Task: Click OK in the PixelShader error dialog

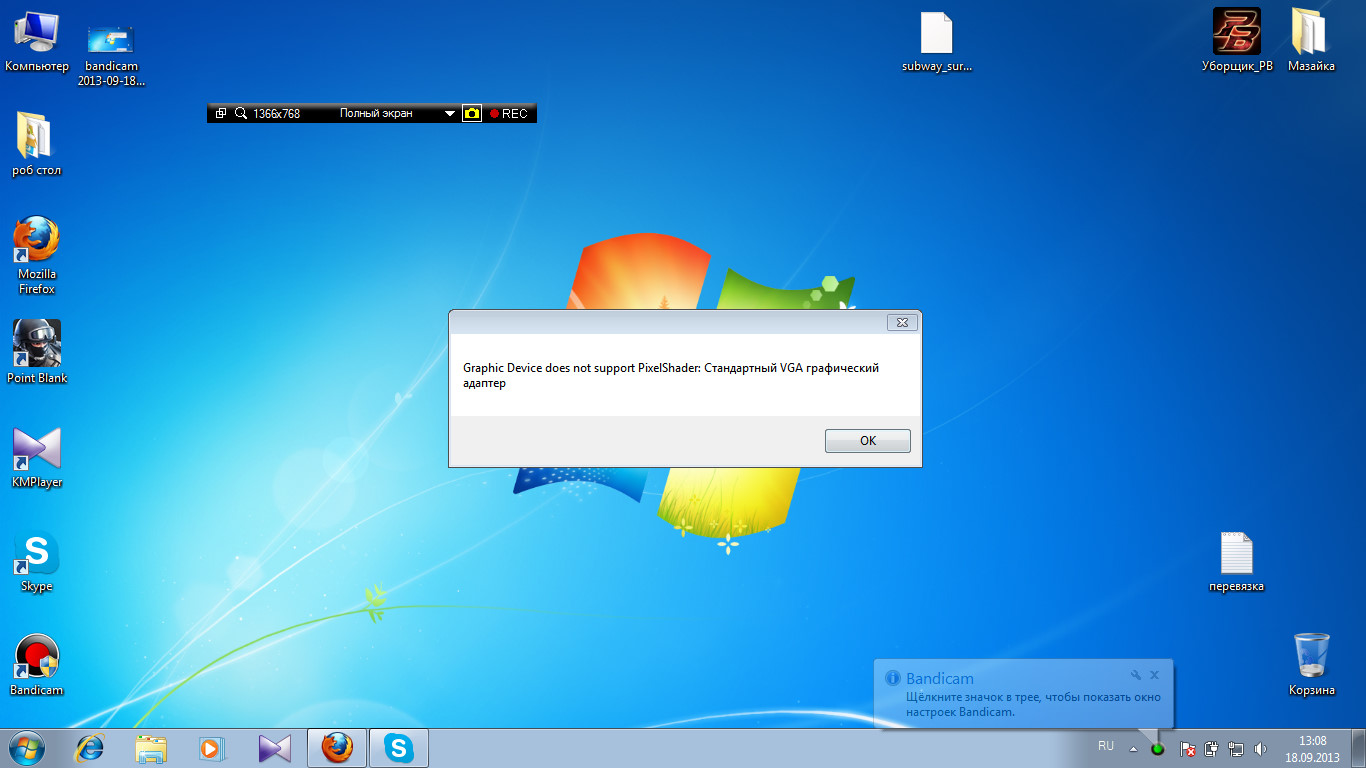Action: pyautogui.click(x=867, y=441)
